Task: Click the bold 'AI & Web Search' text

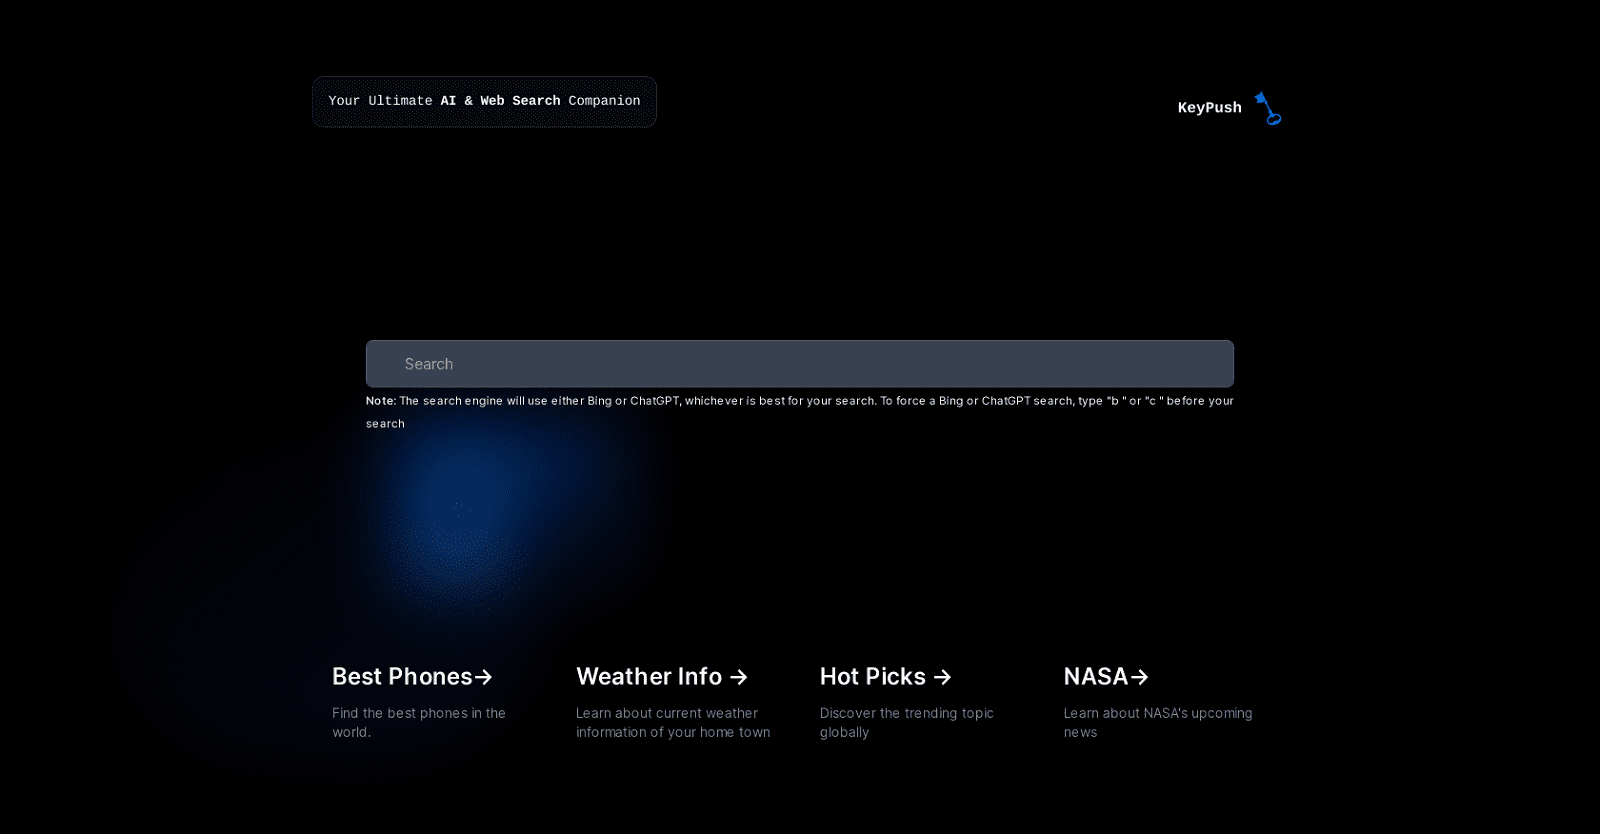Action: 500,101
